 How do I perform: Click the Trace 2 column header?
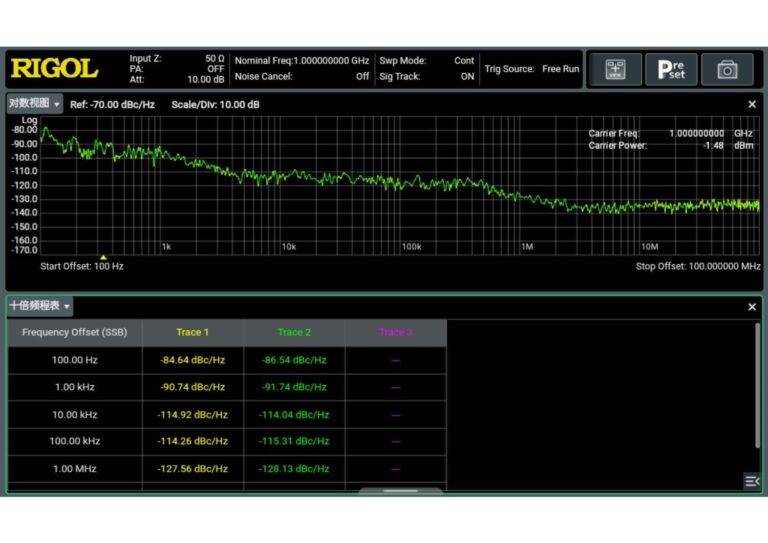(x=294, y=332)
